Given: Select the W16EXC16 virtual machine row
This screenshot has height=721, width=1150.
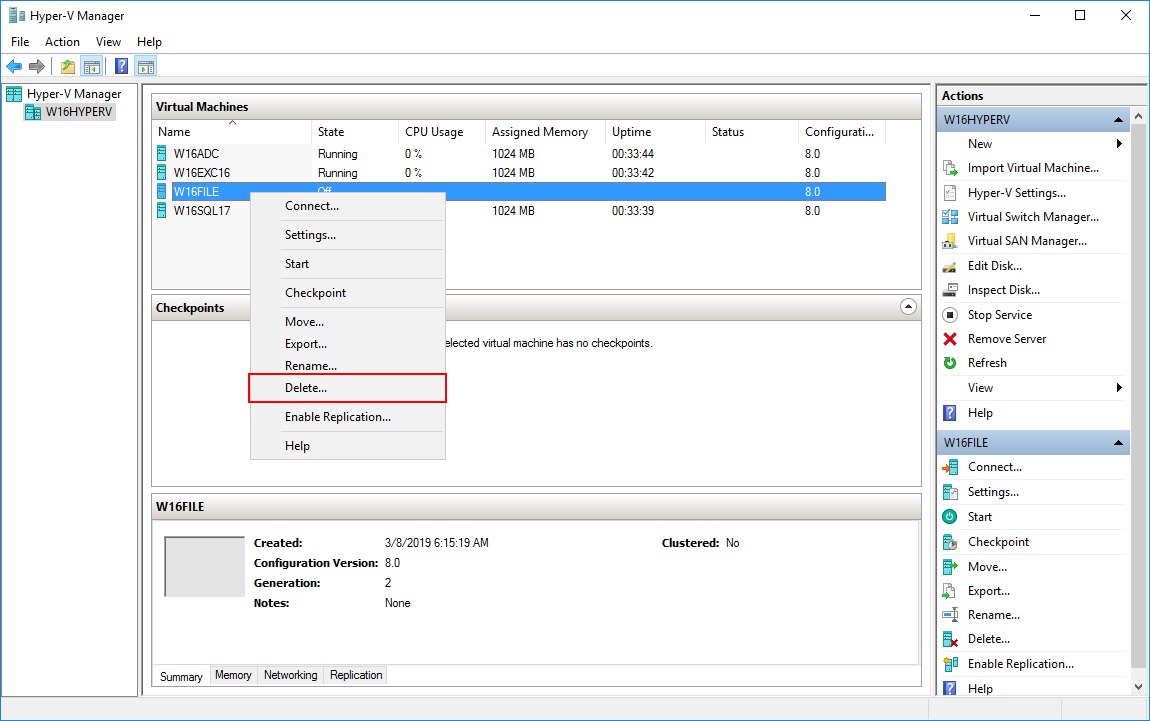Looking at the screenshot, I should tap(521, 173).
